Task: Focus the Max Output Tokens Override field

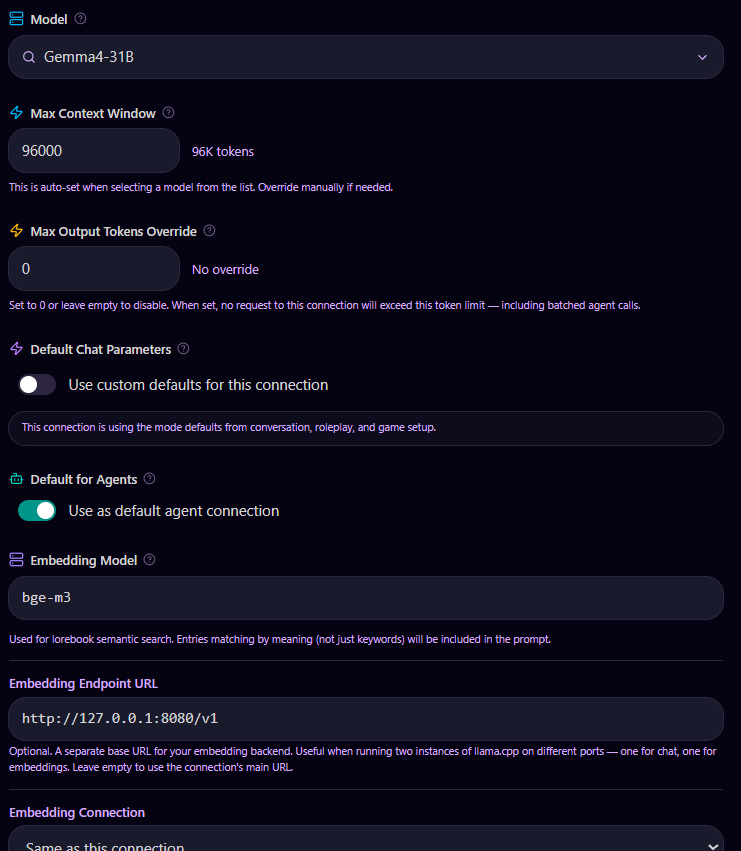Action: pos(93,269)
